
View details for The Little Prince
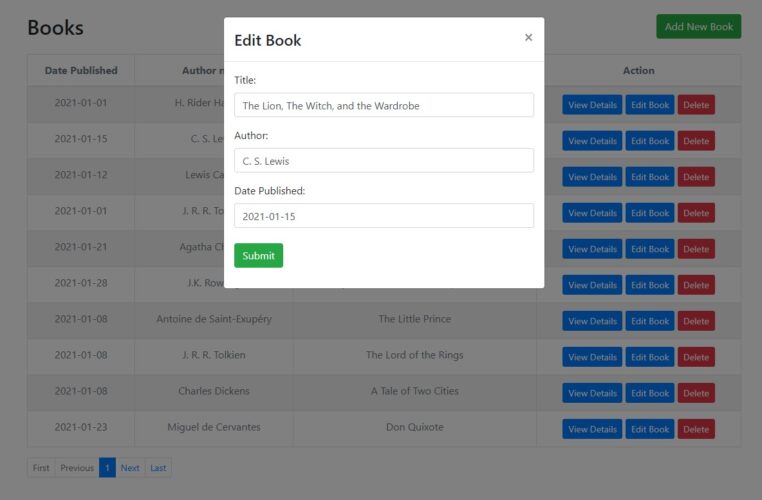click(x=592, y=321)
